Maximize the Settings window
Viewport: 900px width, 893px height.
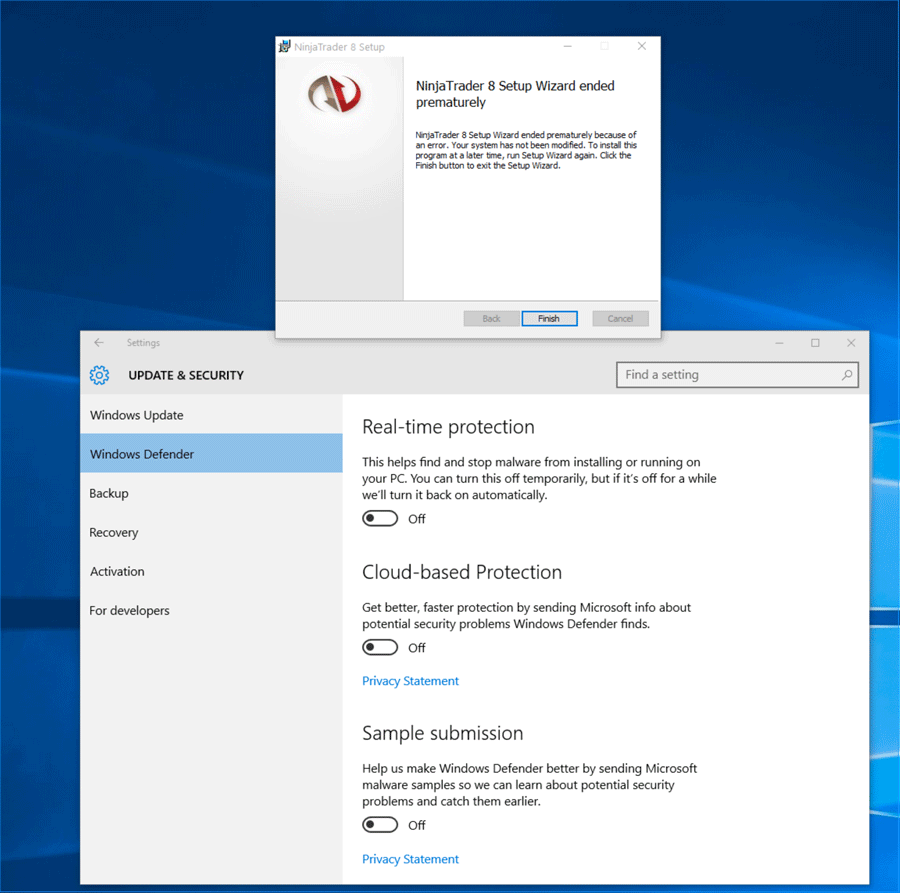(x=815, y=343)
